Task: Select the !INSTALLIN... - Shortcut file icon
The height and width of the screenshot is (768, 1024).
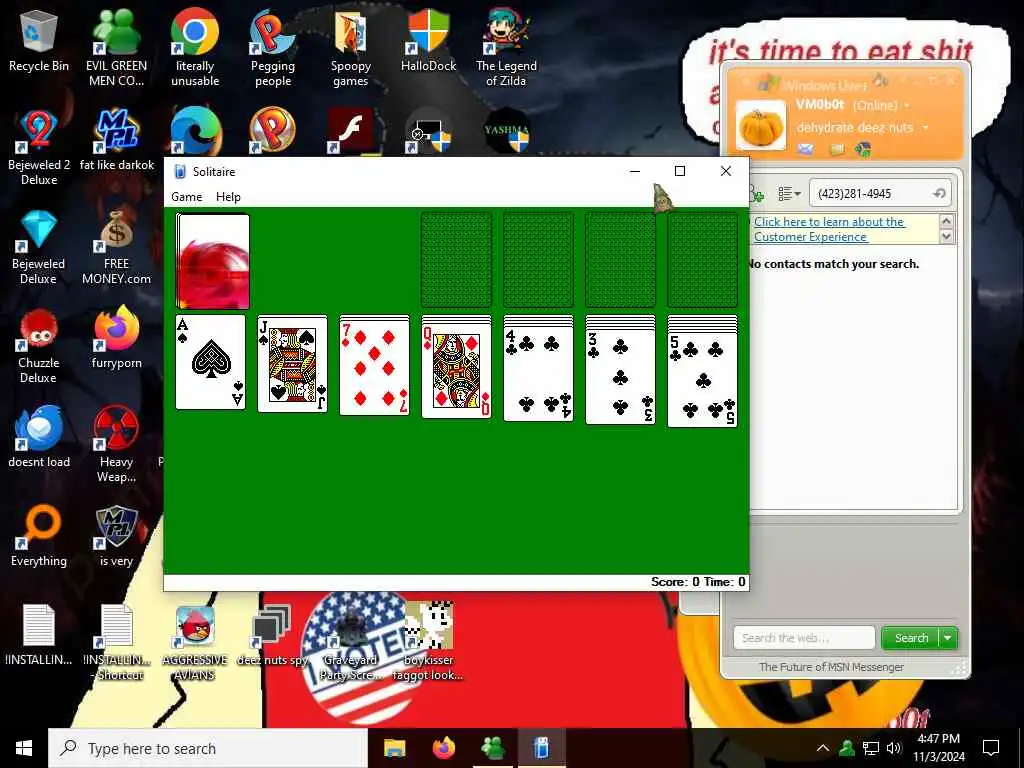Action: tap(116, 643)
